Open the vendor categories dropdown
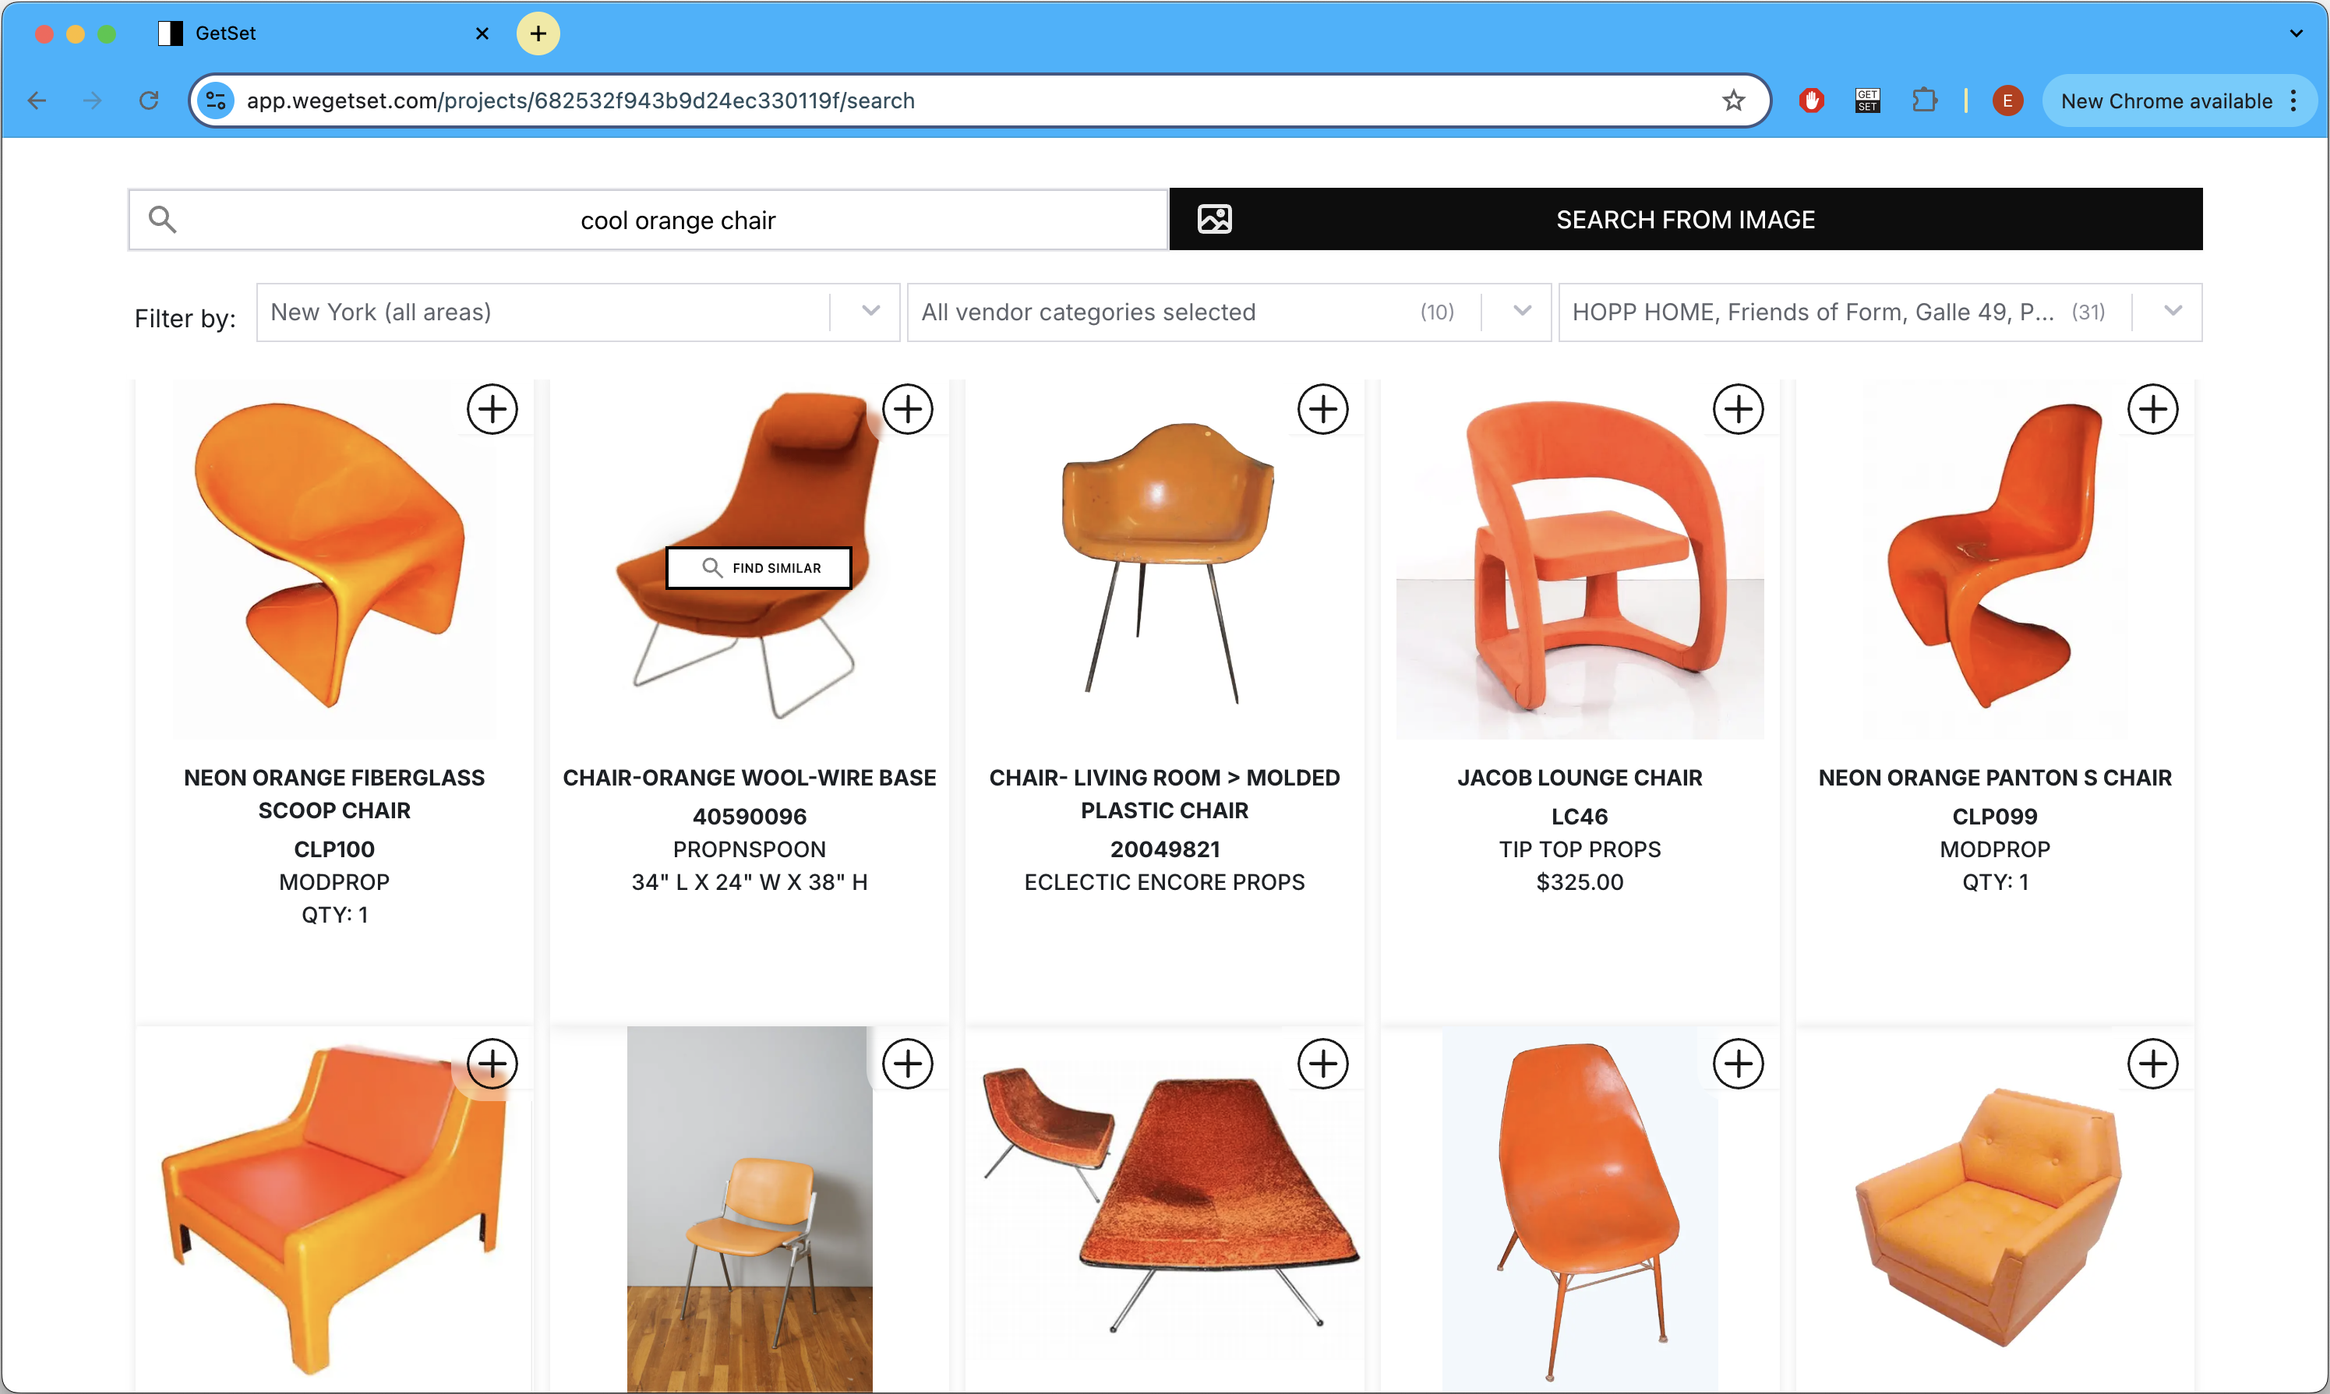Screen dimensions: 2330x1394 (x=1521, y=312)
